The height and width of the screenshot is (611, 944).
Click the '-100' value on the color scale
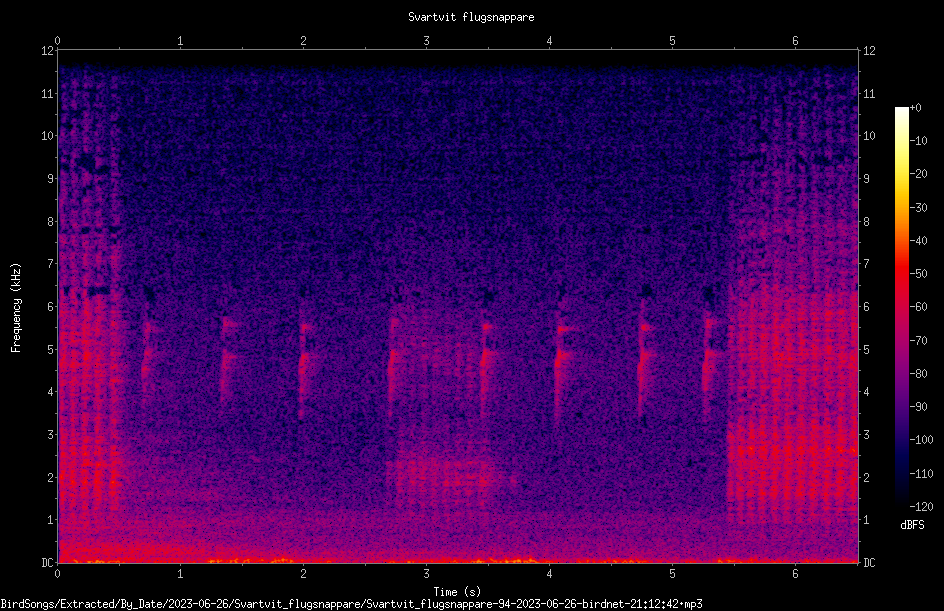921,440
